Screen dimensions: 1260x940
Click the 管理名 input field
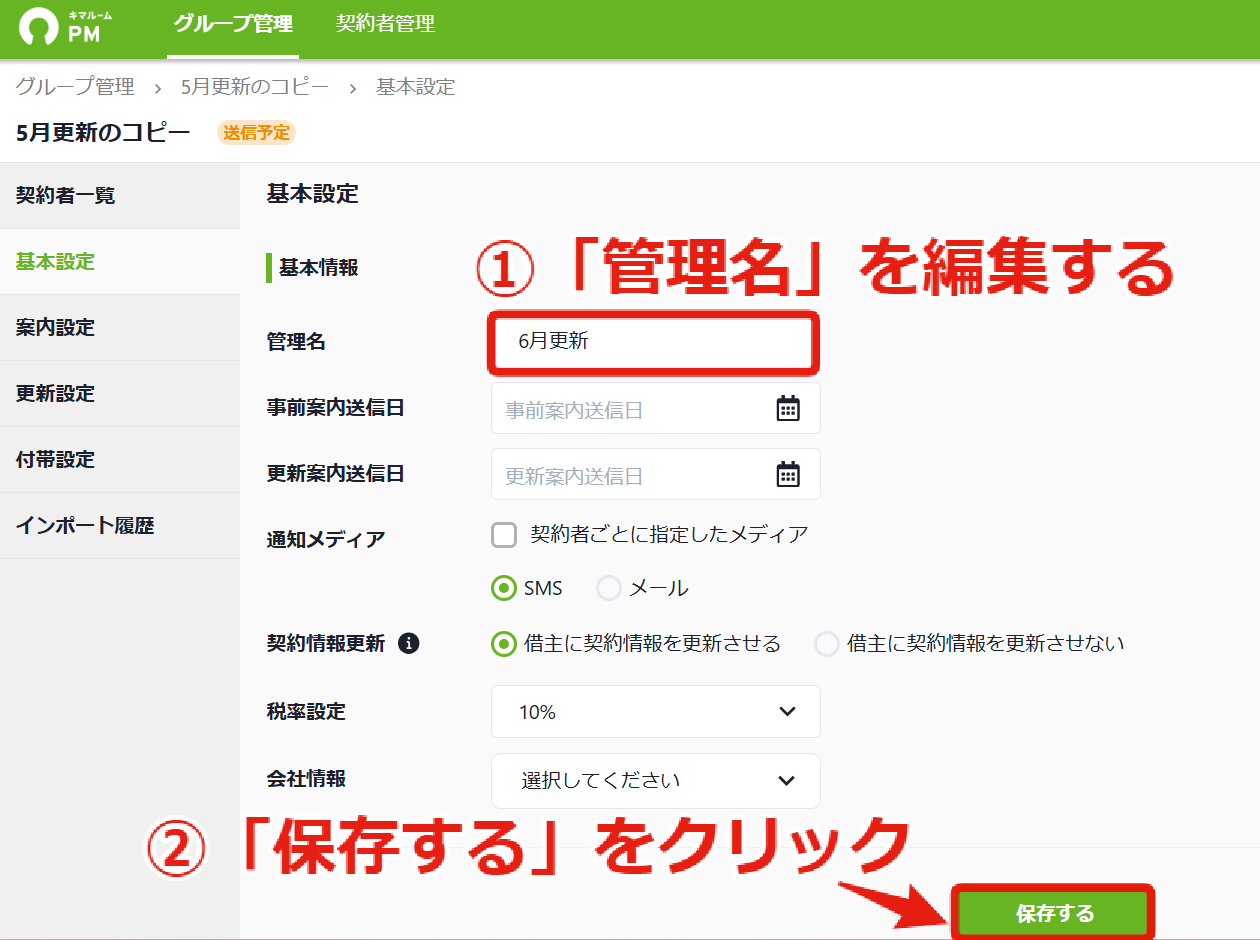click(654, 342)
